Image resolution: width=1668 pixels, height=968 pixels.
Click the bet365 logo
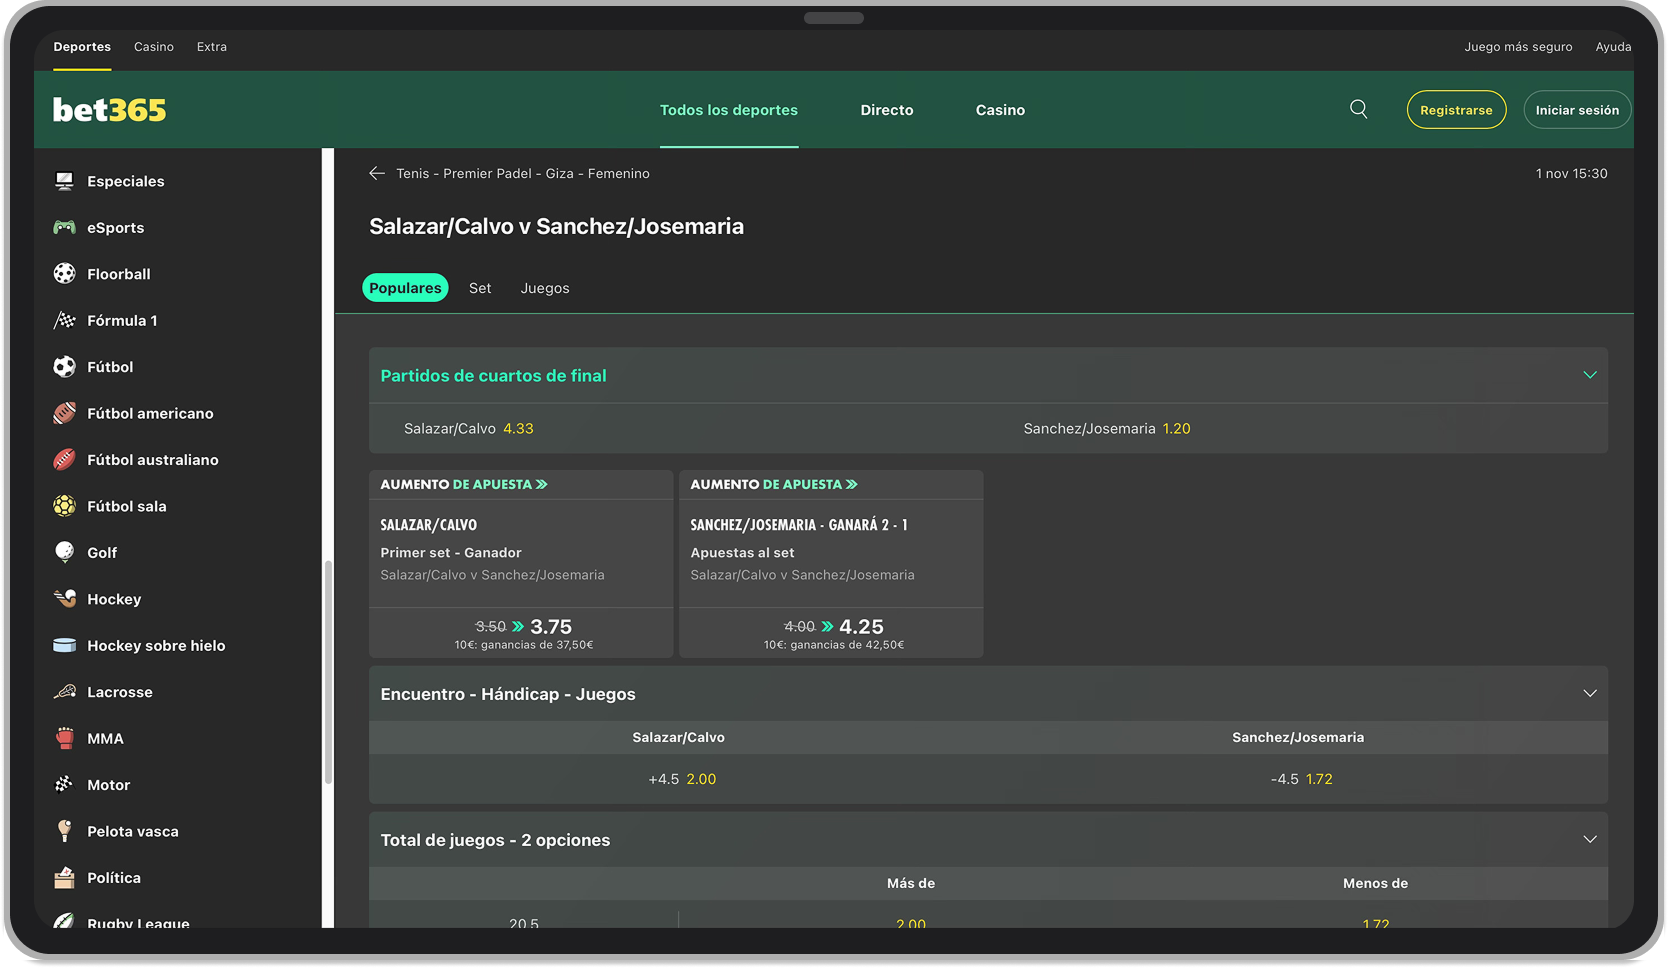pos(109,110)
